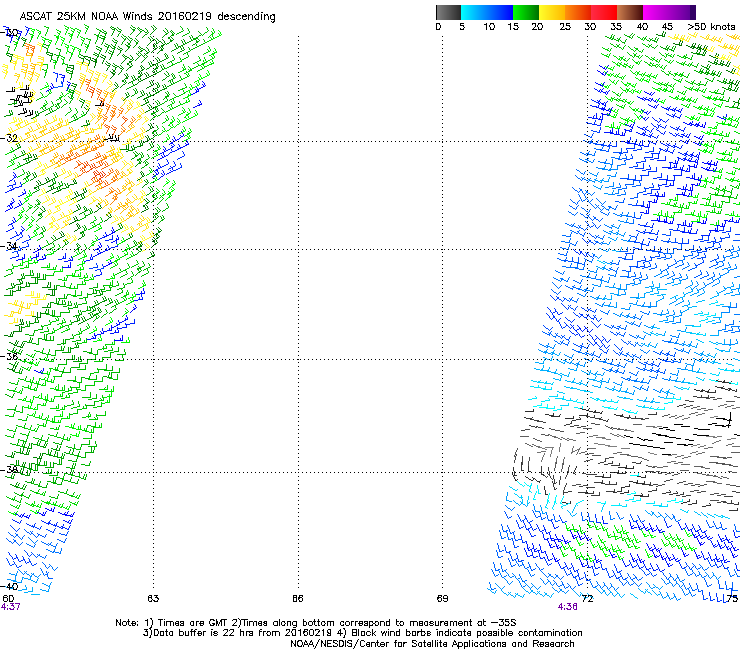The width and height of the screenshot is (740, 650).
Task: Click the '25' legend scale number
Action: (565, 26)
